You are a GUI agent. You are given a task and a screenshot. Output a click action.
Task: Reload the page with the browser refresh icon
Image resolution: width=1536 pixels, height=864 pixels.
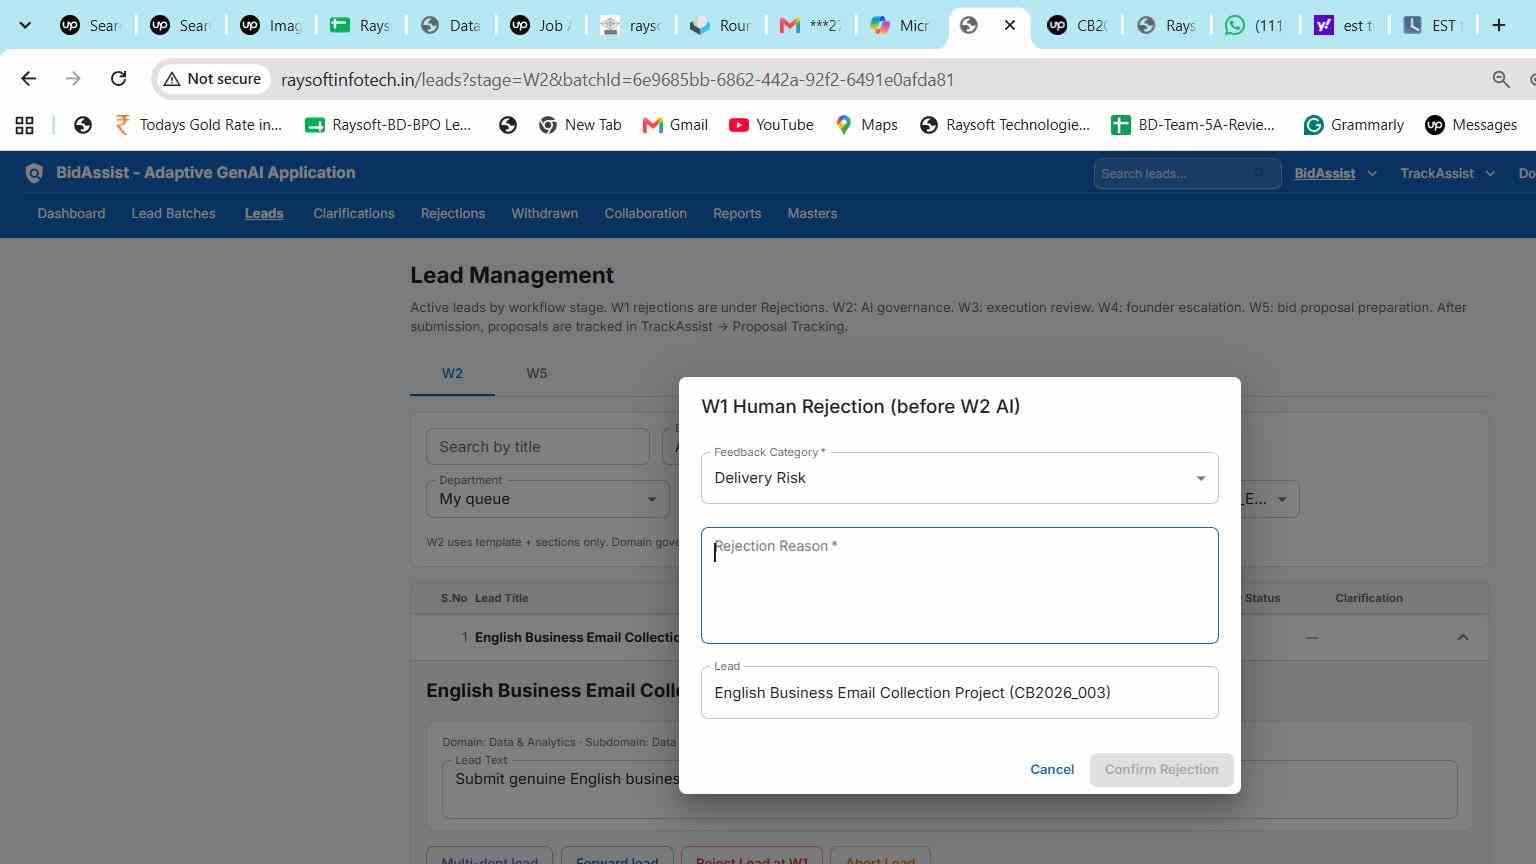click(118, 79)
